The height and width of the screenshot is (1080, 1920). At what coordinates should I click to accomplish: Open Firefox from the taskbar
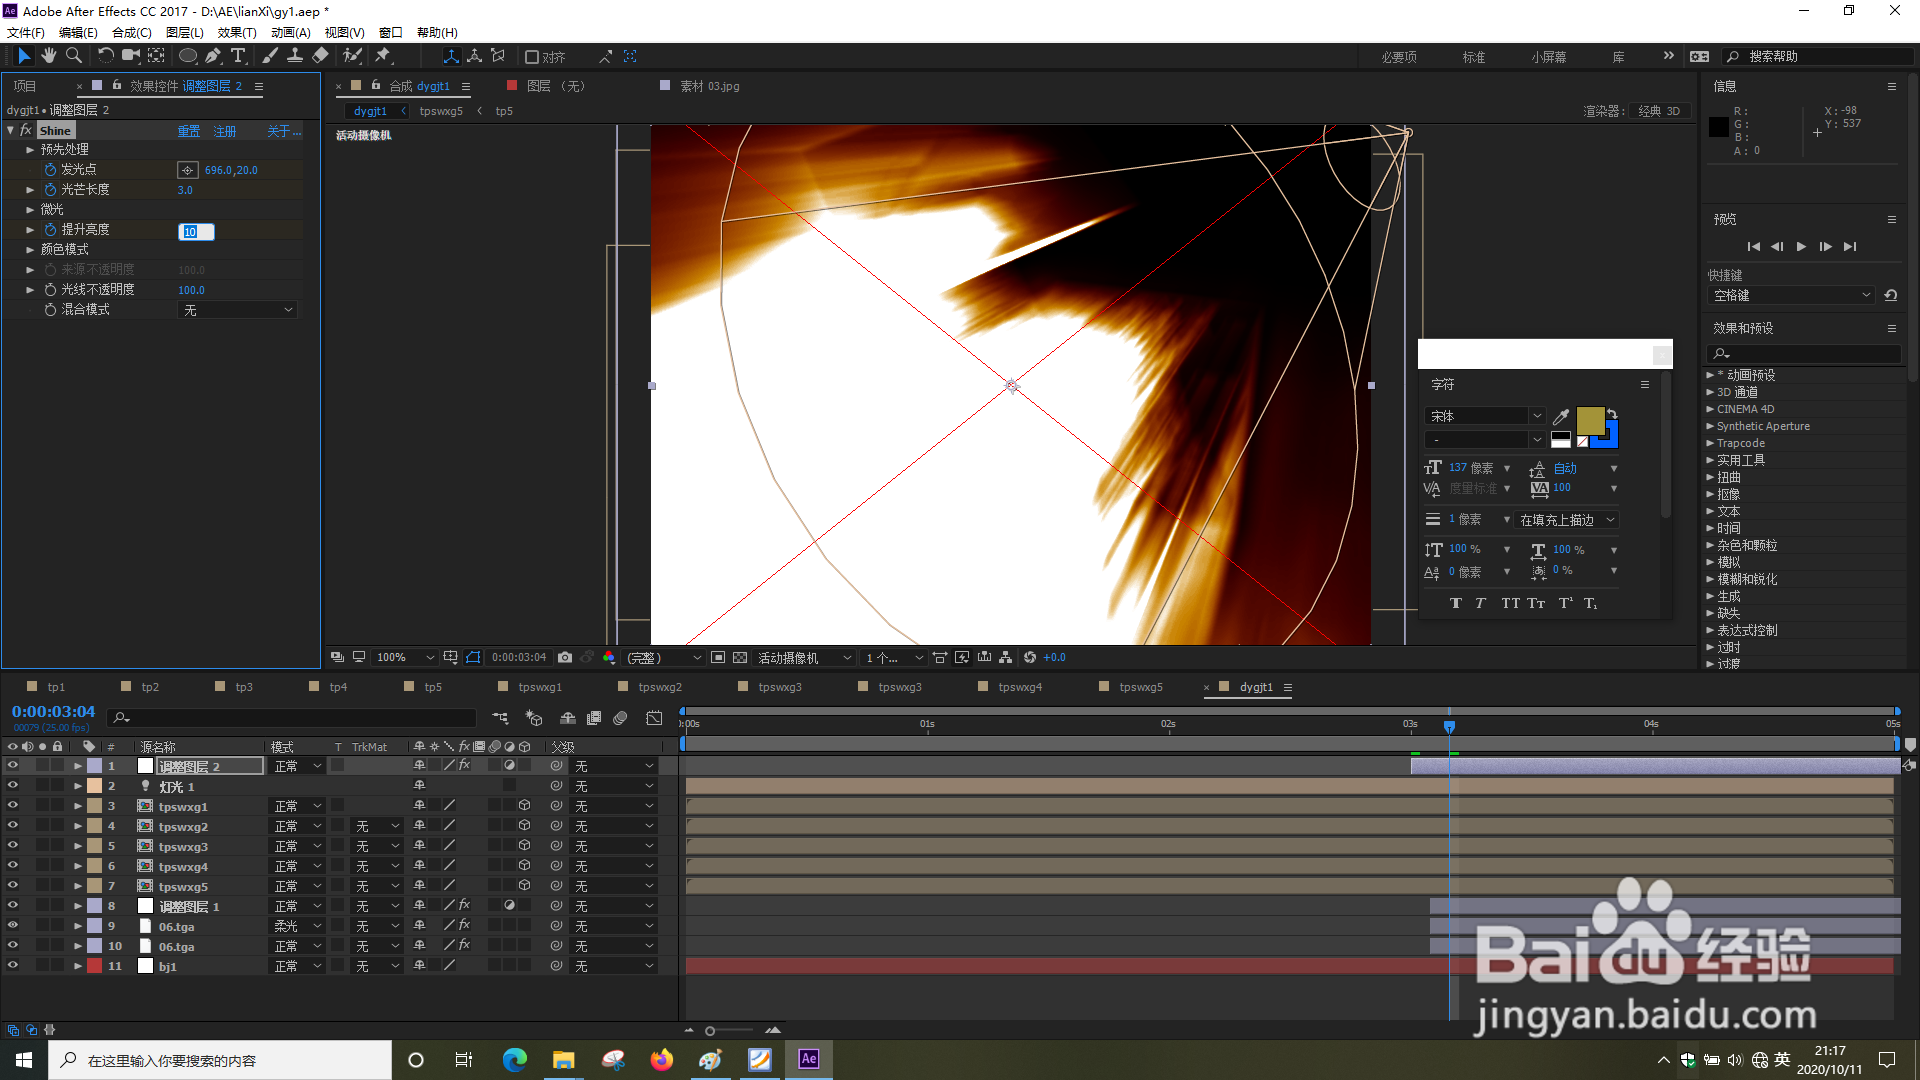click(661, 1060)
